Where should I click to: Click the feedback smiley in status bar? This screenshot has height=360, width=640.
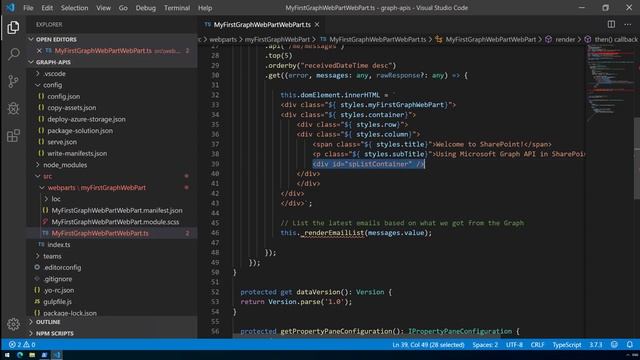click(x=614, y=344)
